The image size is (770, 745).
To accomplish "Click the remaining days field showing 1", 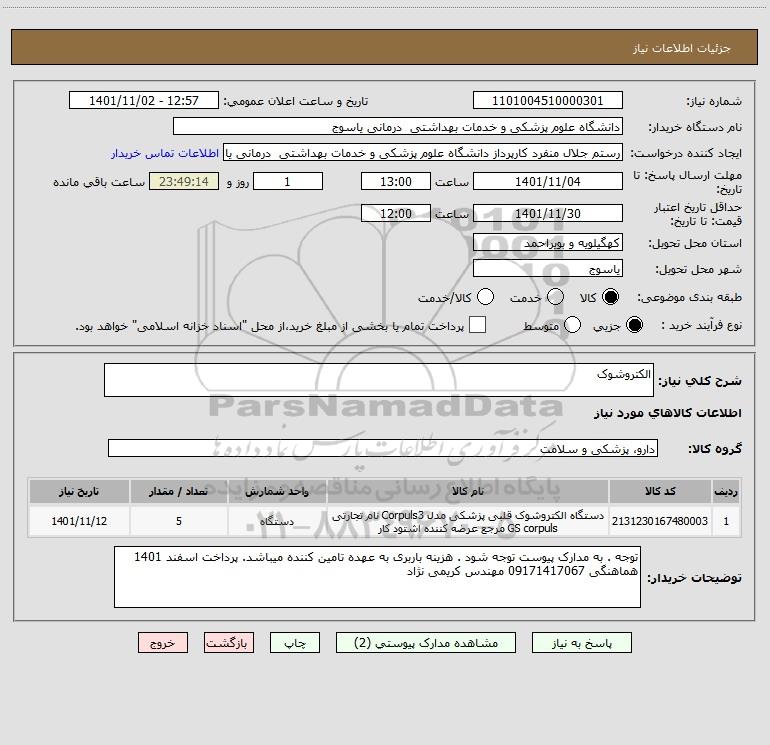I will pyautogui.click(x=288, y=181).
